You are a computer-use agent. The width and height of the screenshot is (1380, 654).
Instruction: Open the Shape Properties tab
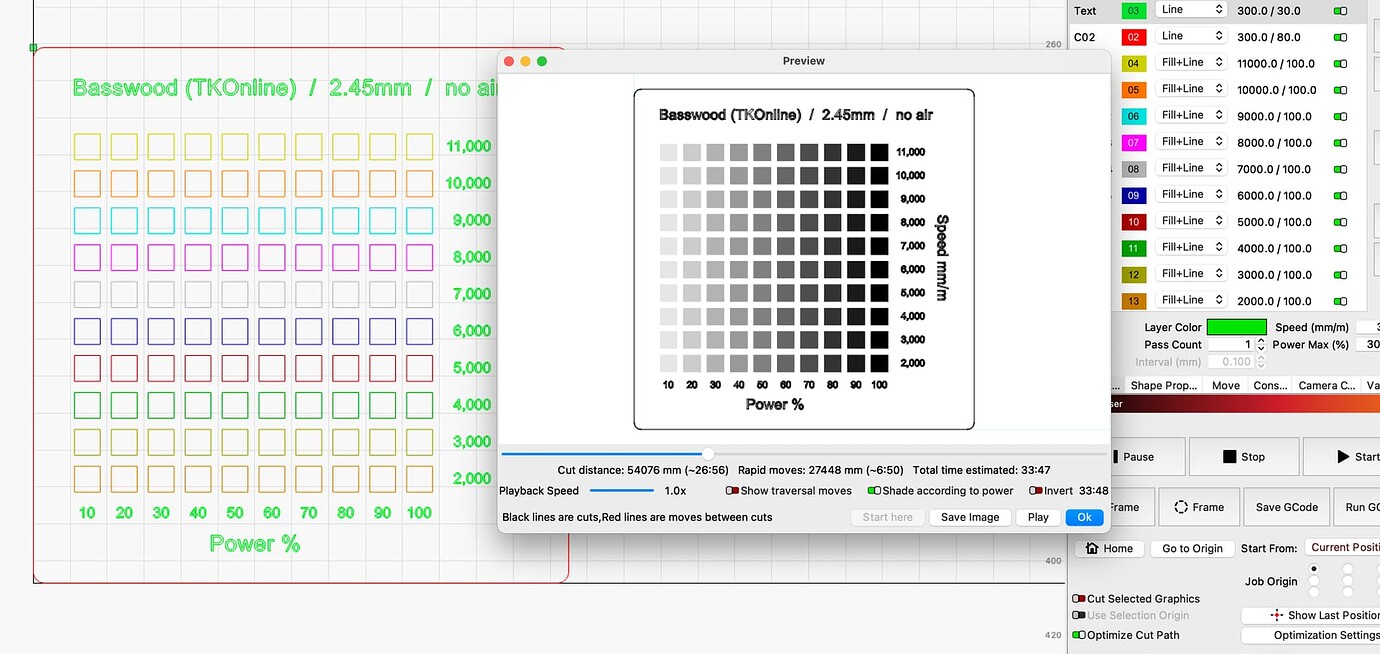point(1166,385)
